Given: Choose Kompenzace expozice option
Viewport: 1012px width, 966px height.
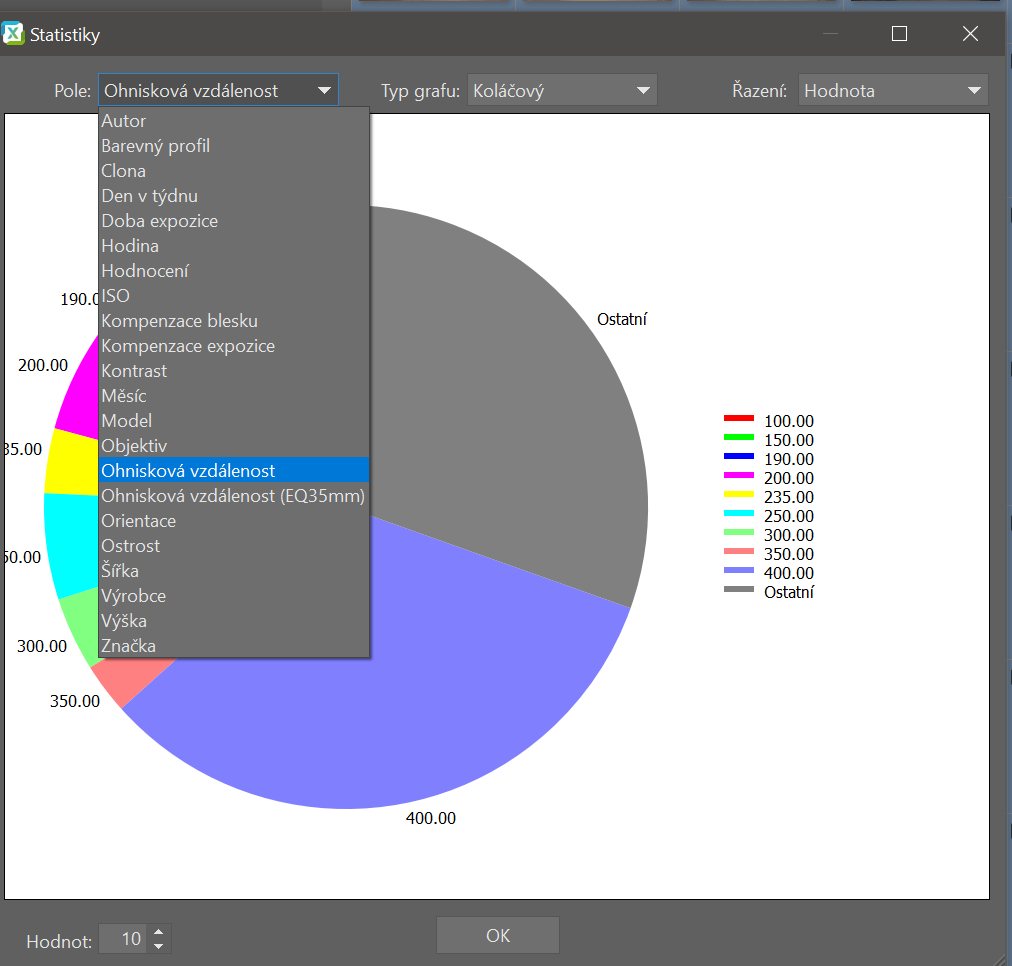Looking at the screenshot, I should (x=234, y=346).
